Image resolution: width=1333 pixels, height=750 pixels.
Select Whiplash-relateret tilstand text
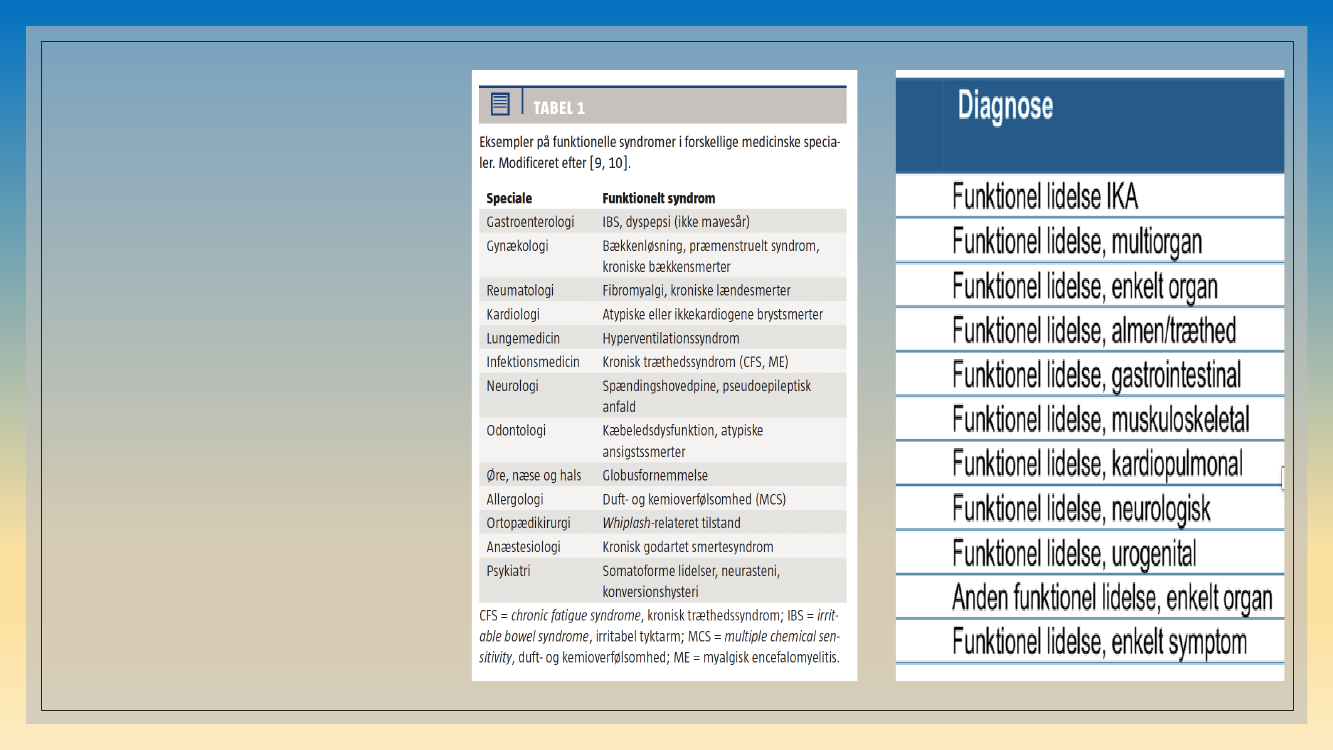pos(672,523)
